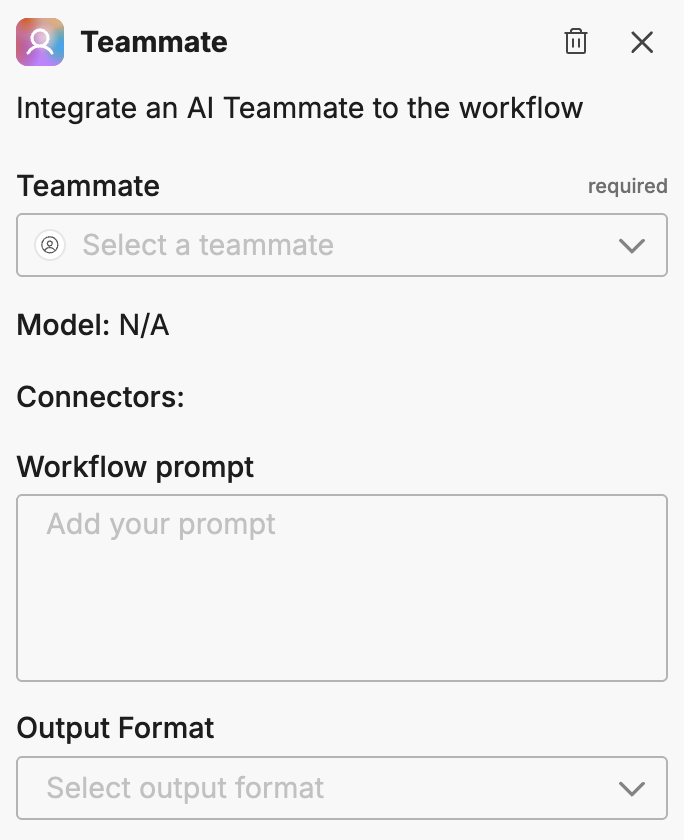Click the Teammate panel title
684x840 pixels.
[154, 42]
